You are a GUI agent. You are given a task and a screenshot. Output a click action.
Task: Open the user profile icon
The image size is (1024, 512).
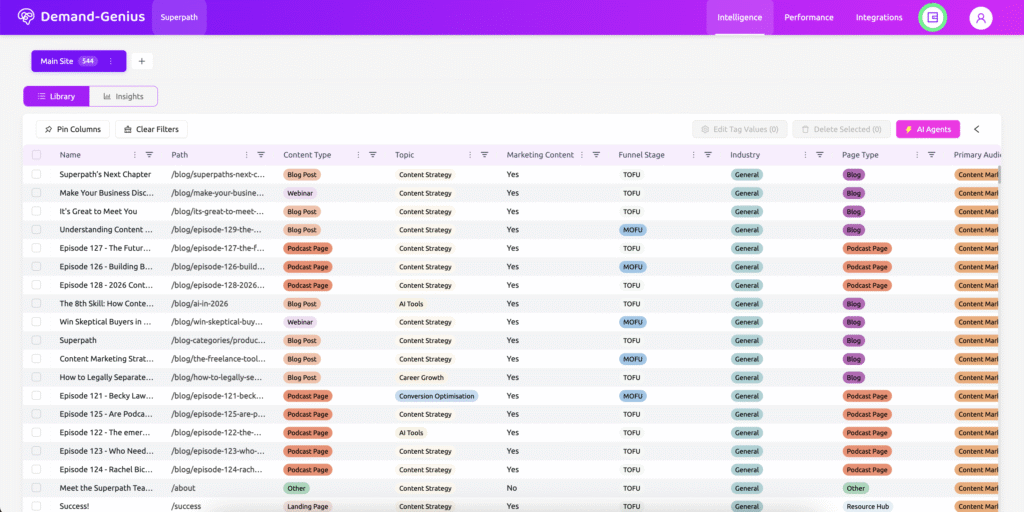980,18
